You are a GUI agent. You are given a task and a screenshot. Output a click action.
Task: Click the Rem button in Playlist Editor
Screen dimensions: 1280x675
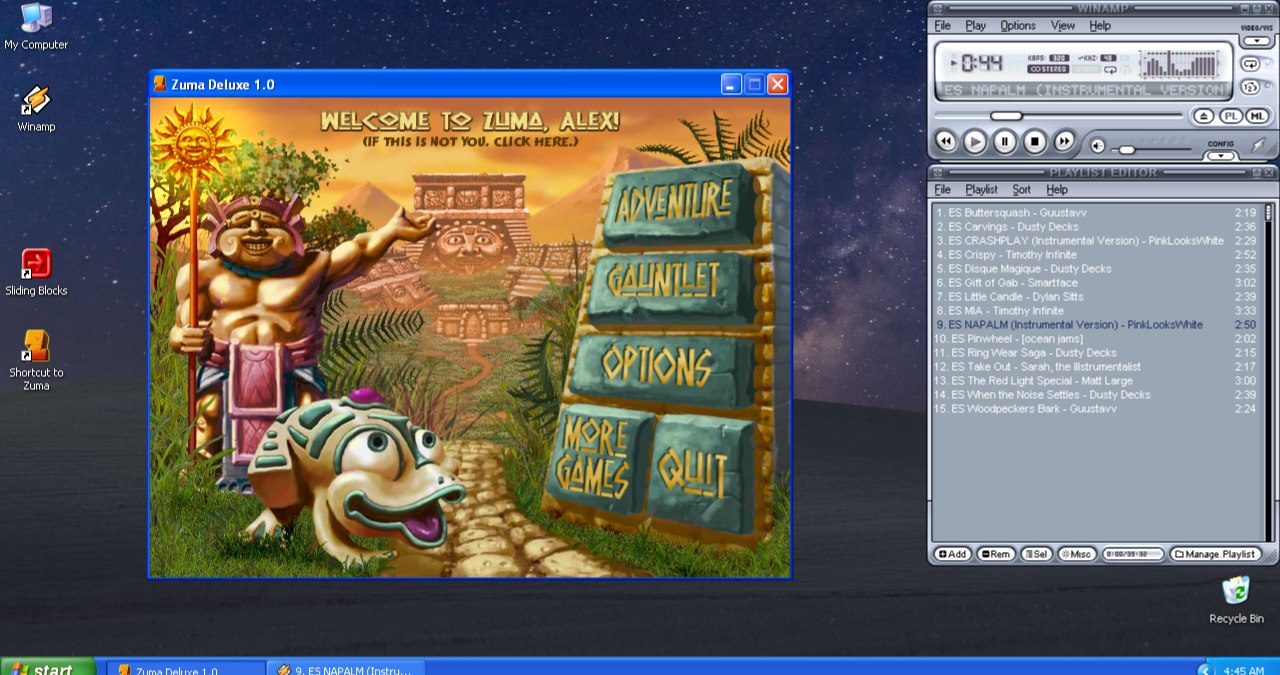[995, 554]
